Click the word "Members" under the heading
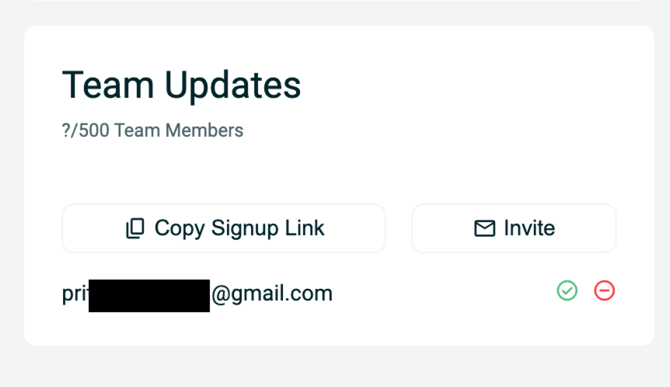This screenshot has height=387, width=670. click(x=204, y=130)
